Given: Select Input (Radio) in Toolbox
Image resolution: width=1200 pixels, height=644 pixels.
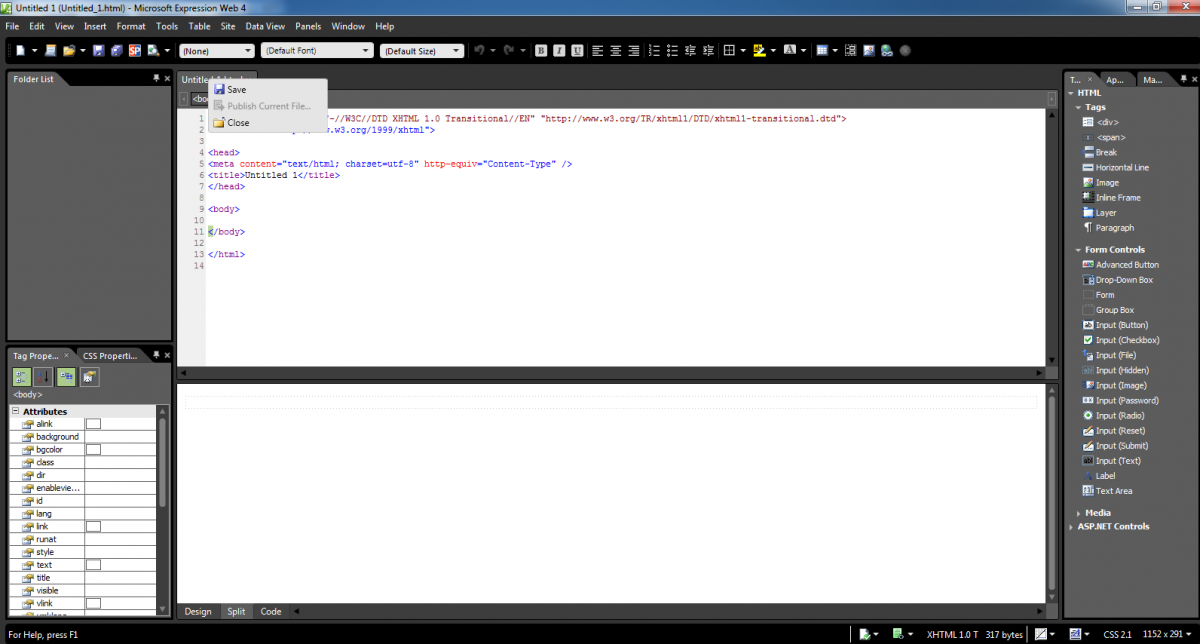Looking at the screenshot, I should (x=1114, y=415).
